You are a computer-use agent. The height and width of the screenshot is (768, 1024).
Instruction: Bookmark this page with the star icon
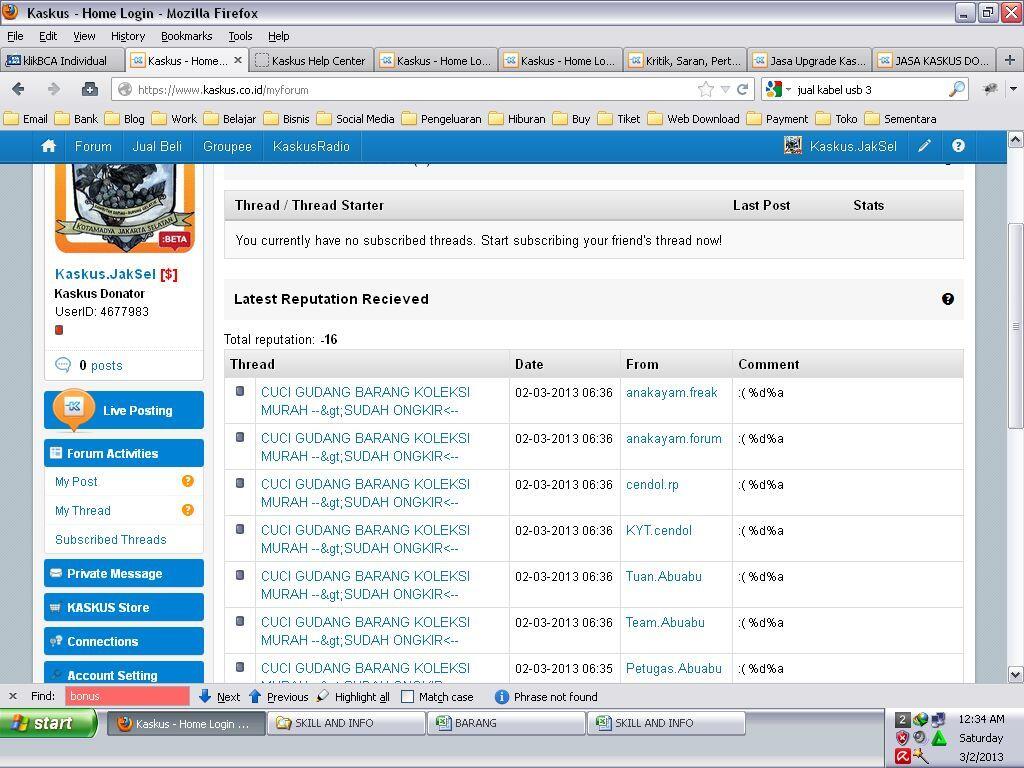(x=705, y=89)
